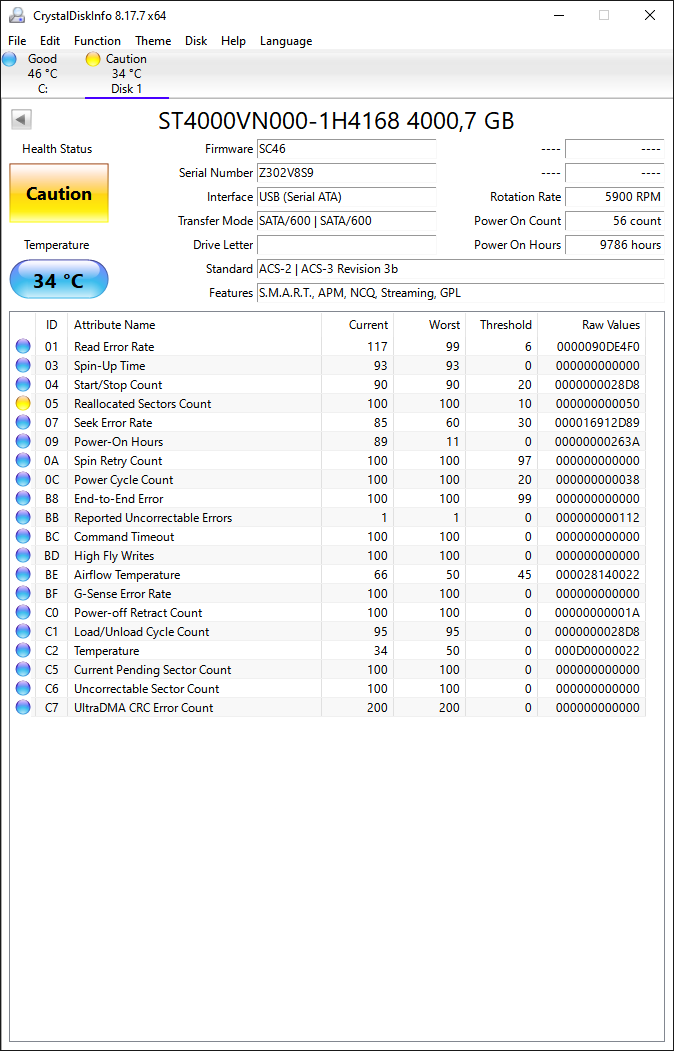The image size is (674, 1051).
Task: Click the previous disk arrow button
Action: 21,120
